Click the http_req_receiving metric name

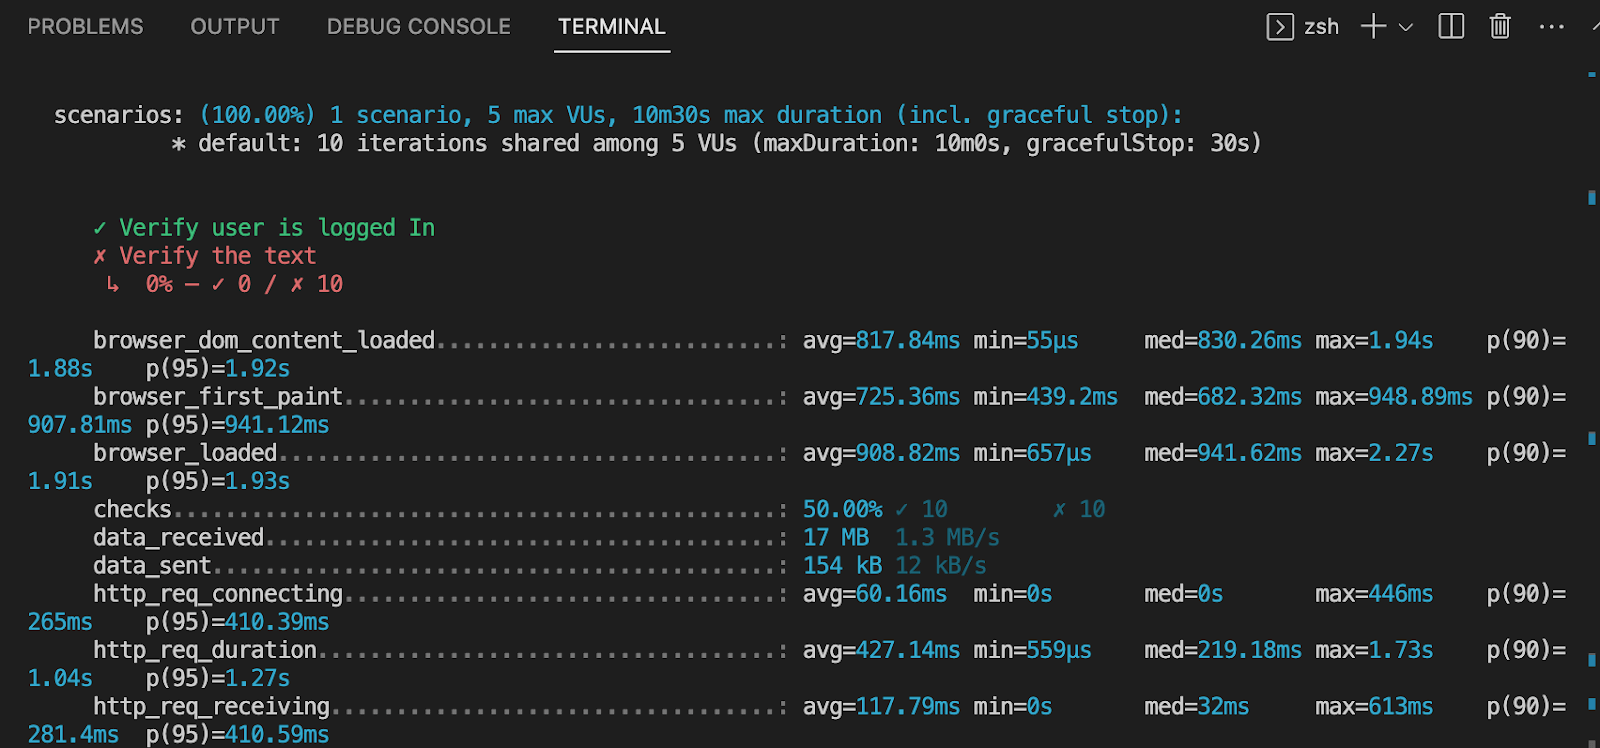pos(211,706)
